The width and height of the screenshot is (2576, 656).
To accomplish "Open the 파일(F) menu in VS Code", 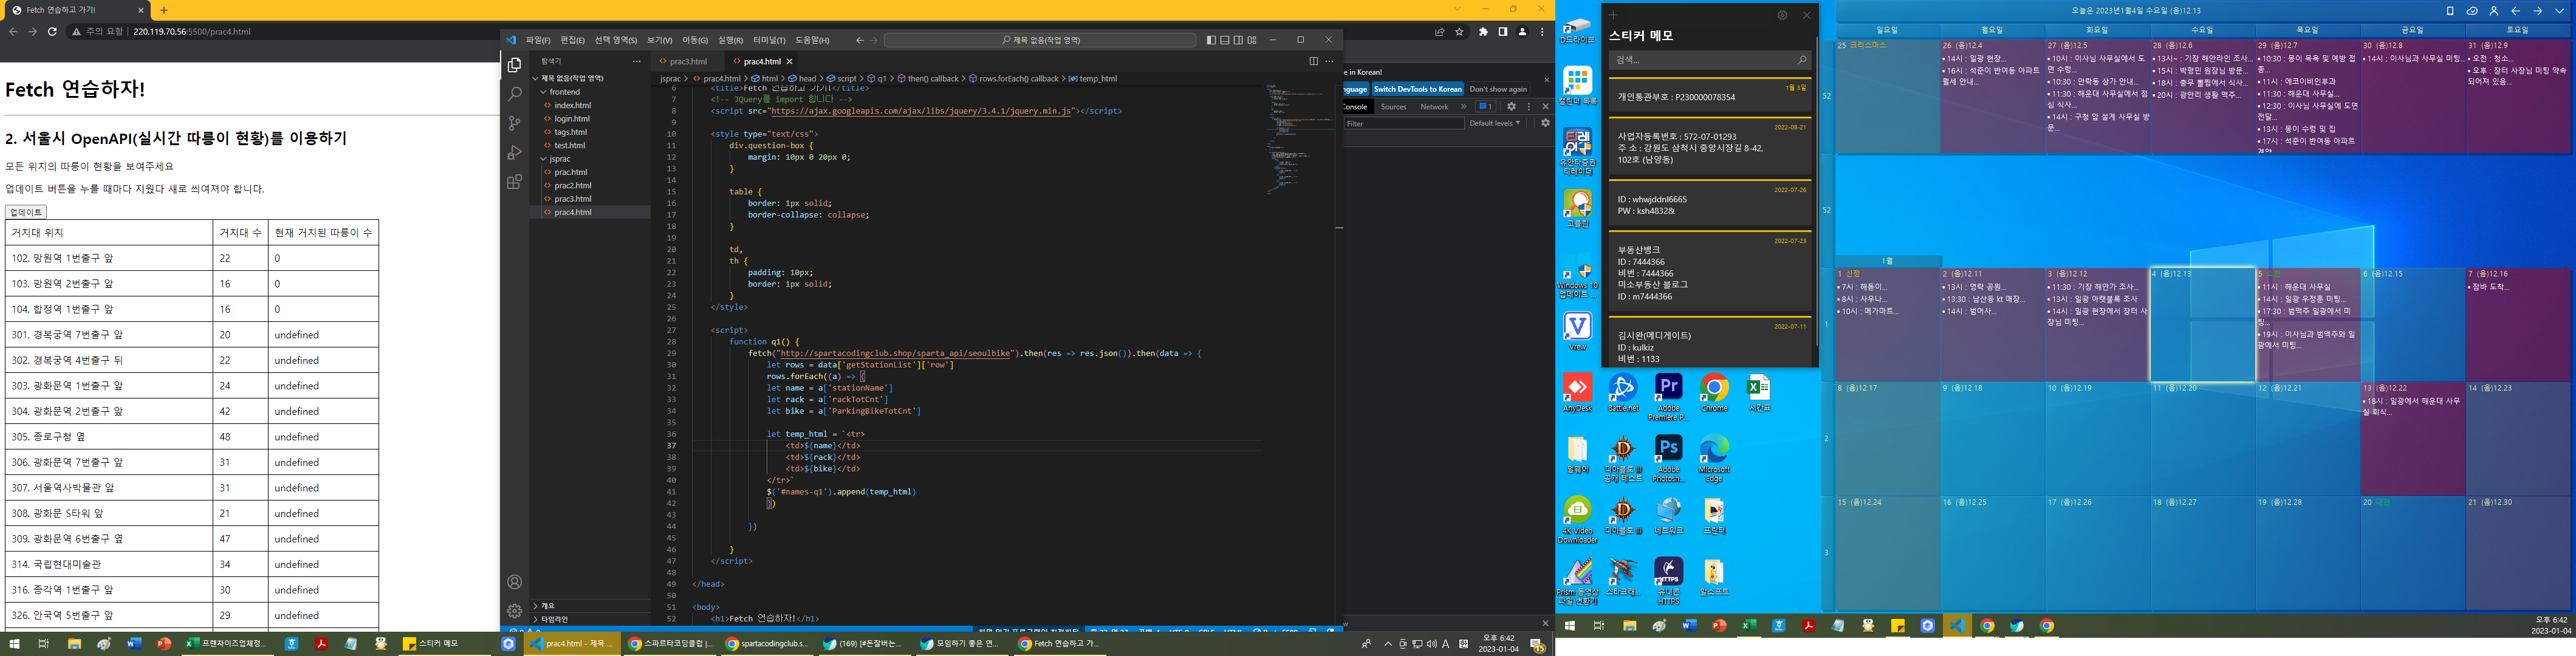I will point(538,40).
